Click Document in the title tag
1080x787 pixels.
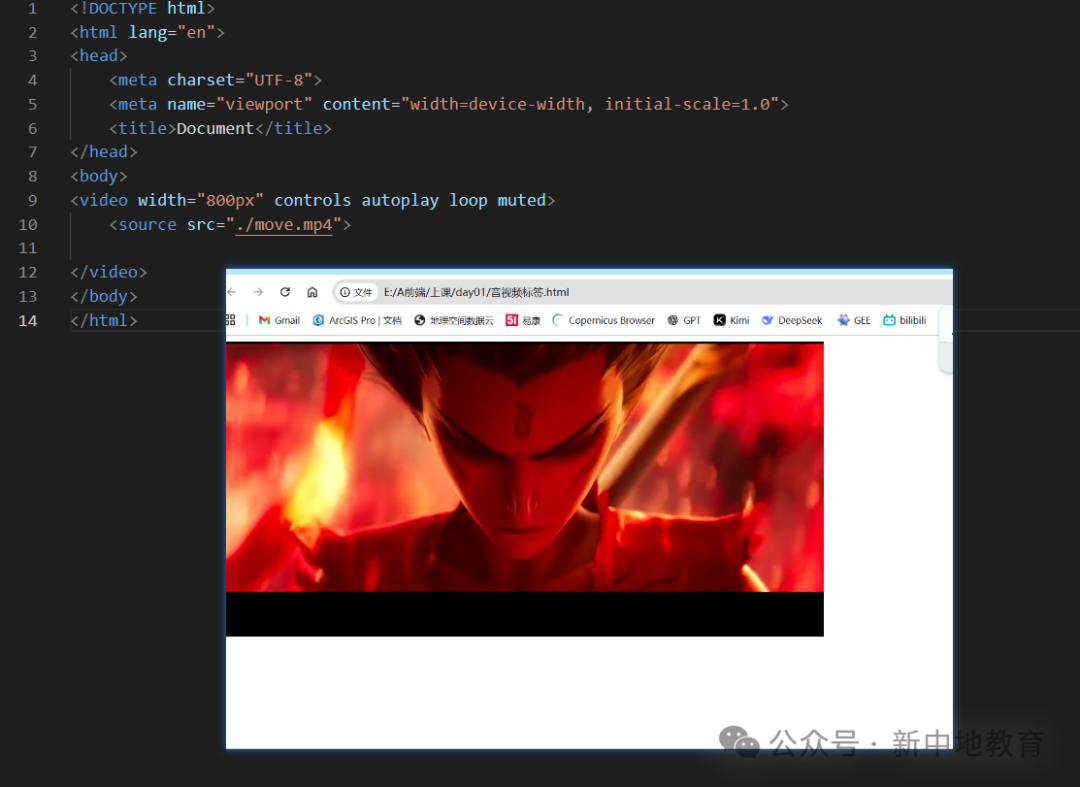[x=216, y=128]
